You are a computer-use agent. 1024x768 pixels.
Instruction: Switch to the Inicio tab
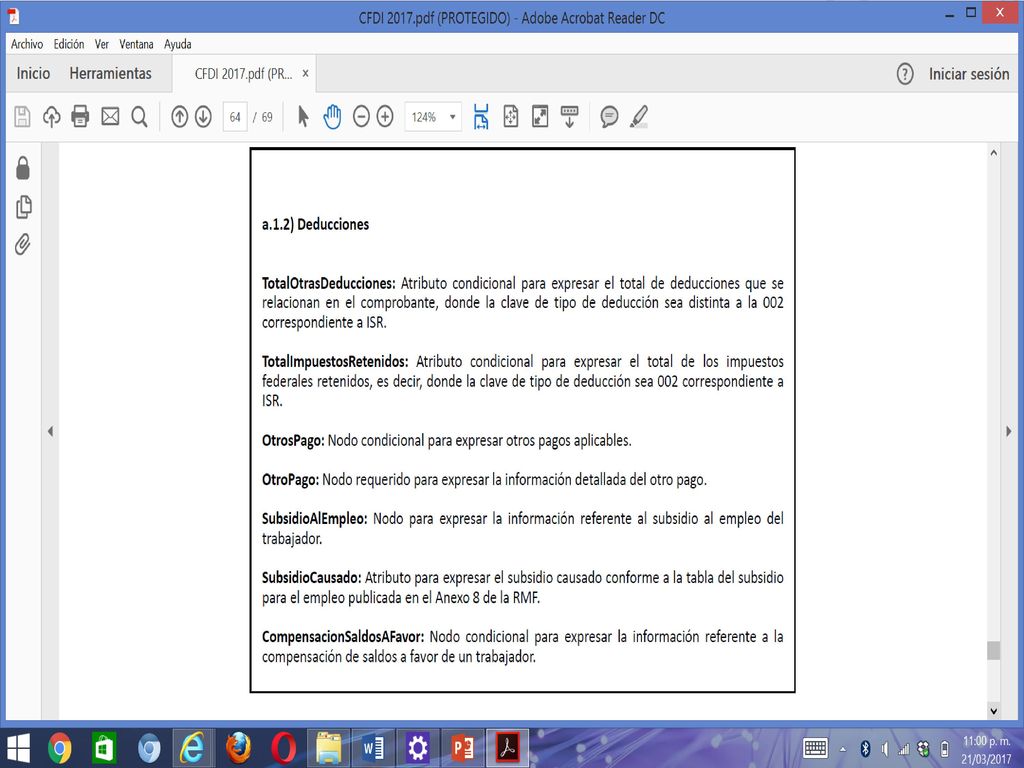(33, 73)
